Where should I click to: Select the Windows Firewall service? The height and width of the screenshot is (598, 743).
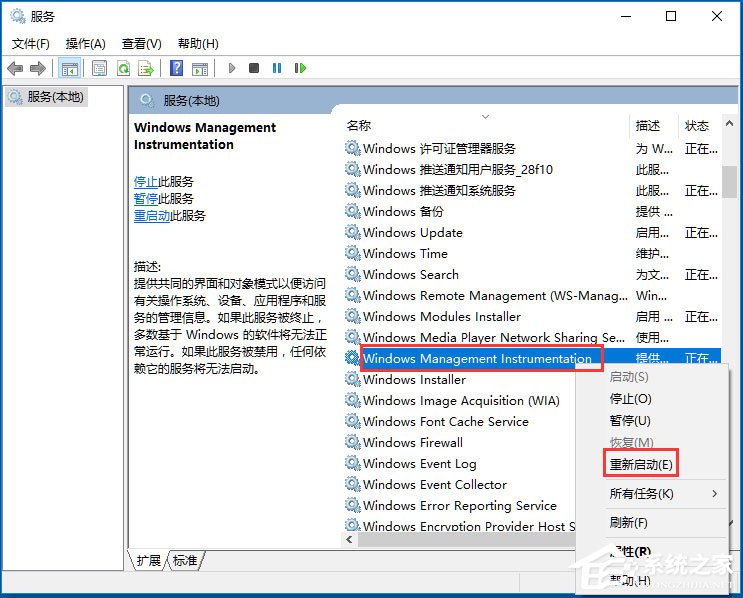click(x=413, y=443)
